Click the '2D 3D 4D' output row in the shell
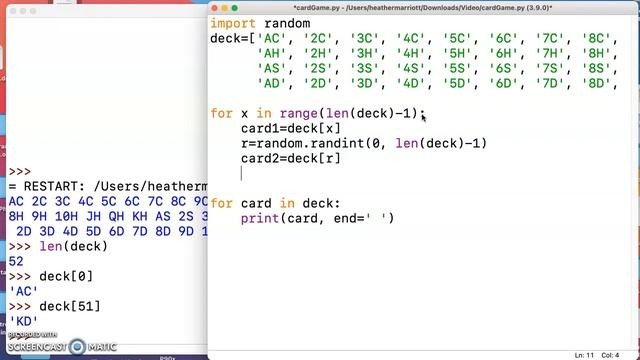This screenshot has height=360, width=640. pos(111,231)
